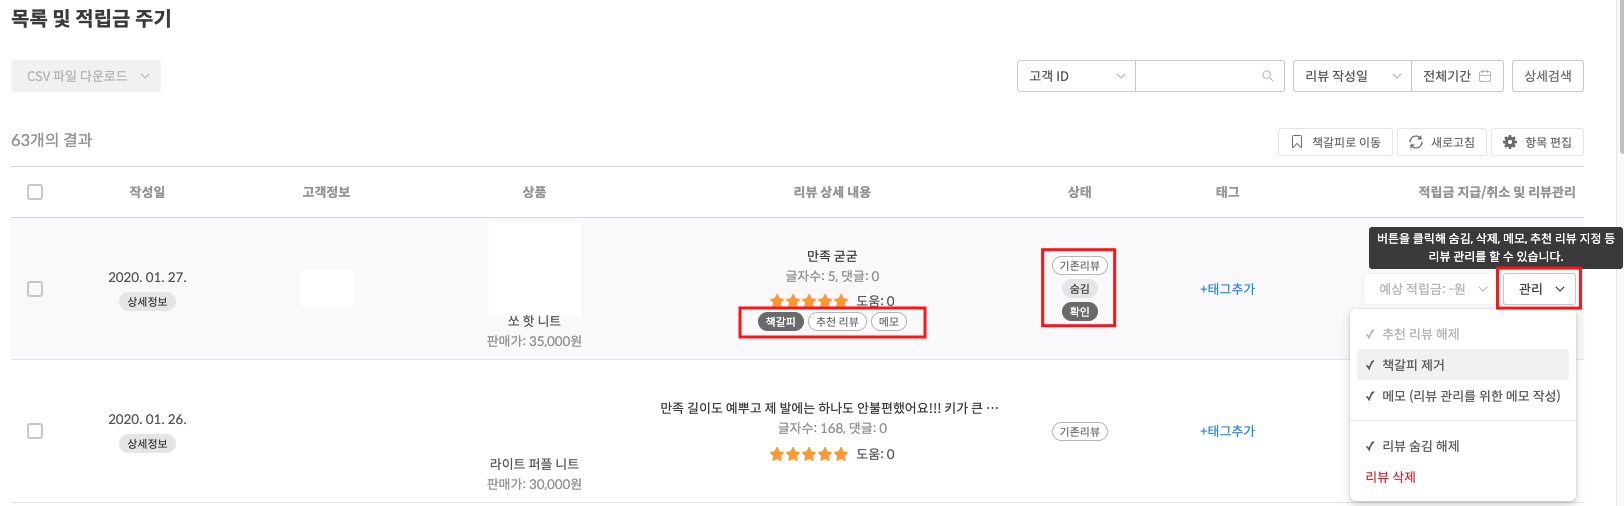Click the 책갈피 badge on first review
The width and height of the screenshot is (1624, 506).
(781, 321)
